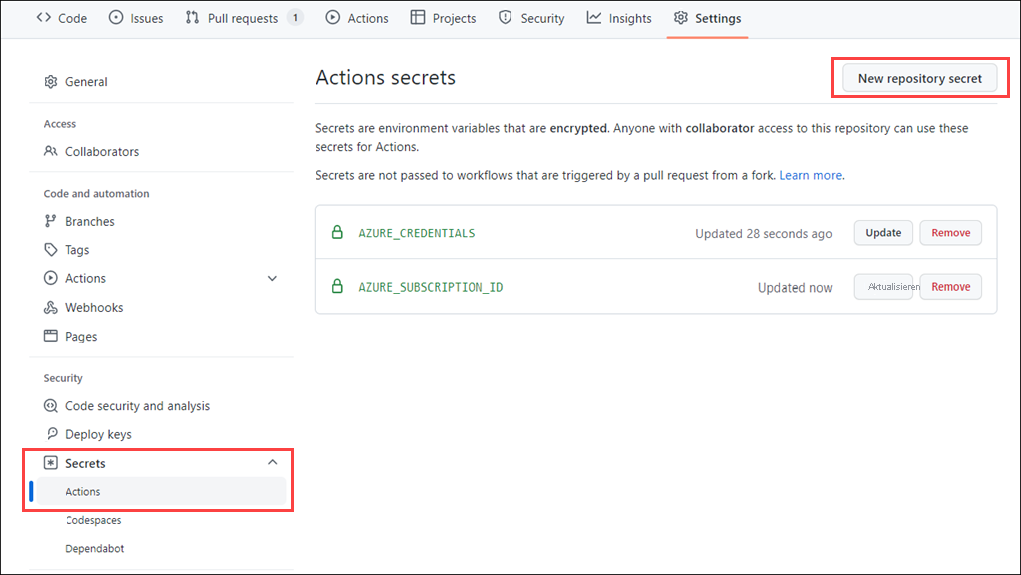
Task: Click the Settings gear icon in top navigation
Action: tap(680, 18)
